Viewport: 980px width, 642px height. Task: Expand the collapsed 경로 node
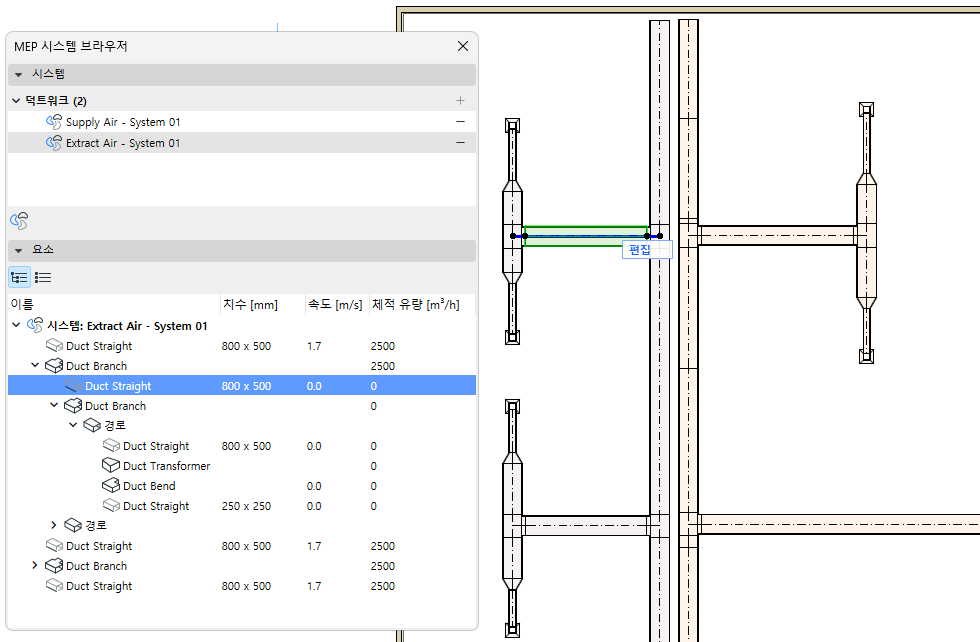pyautogui.click(x=54, y=525)
